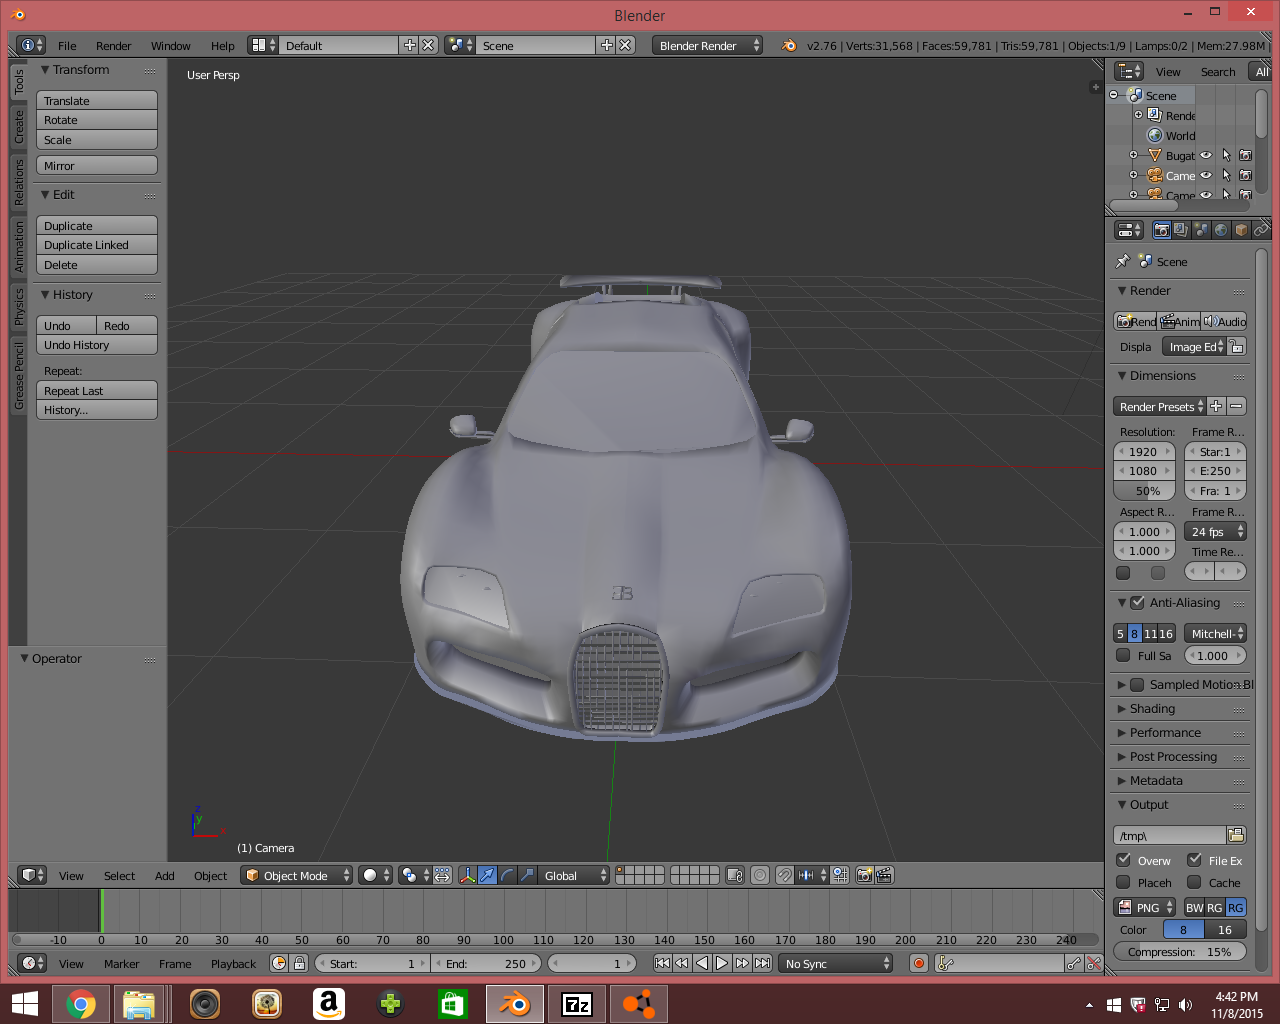Open the Render Layers properties tab icon
This screenshot has height=1024, width=1280.
point(1181,230)
